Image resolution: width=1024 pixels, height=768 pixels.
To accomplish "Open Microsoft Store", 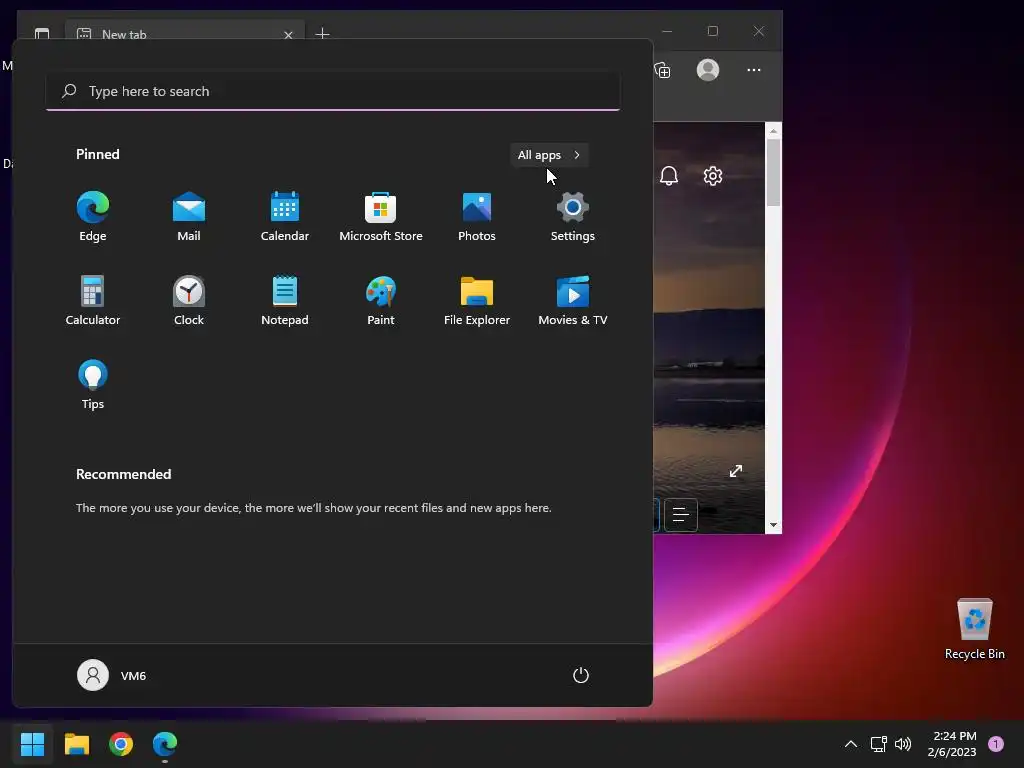I will point(381,217).
